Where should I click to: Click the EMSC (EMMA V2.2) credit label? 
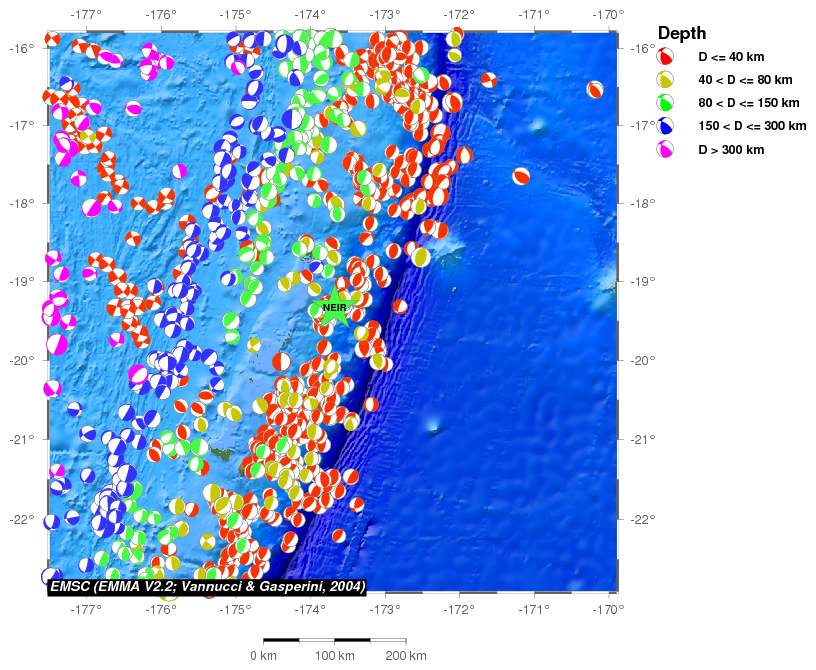tap(207, 586)
